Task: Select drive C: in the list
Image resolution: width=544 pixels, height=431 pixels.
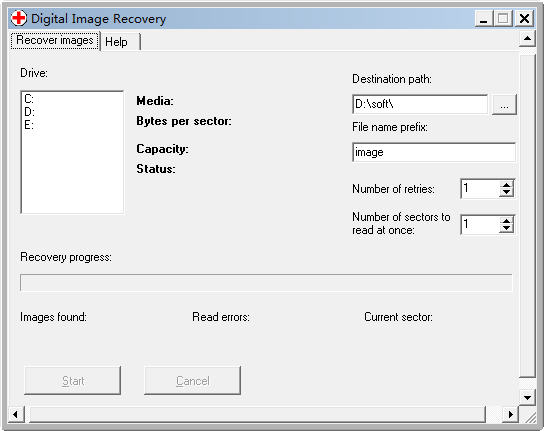Action: (x=29, y=99)
